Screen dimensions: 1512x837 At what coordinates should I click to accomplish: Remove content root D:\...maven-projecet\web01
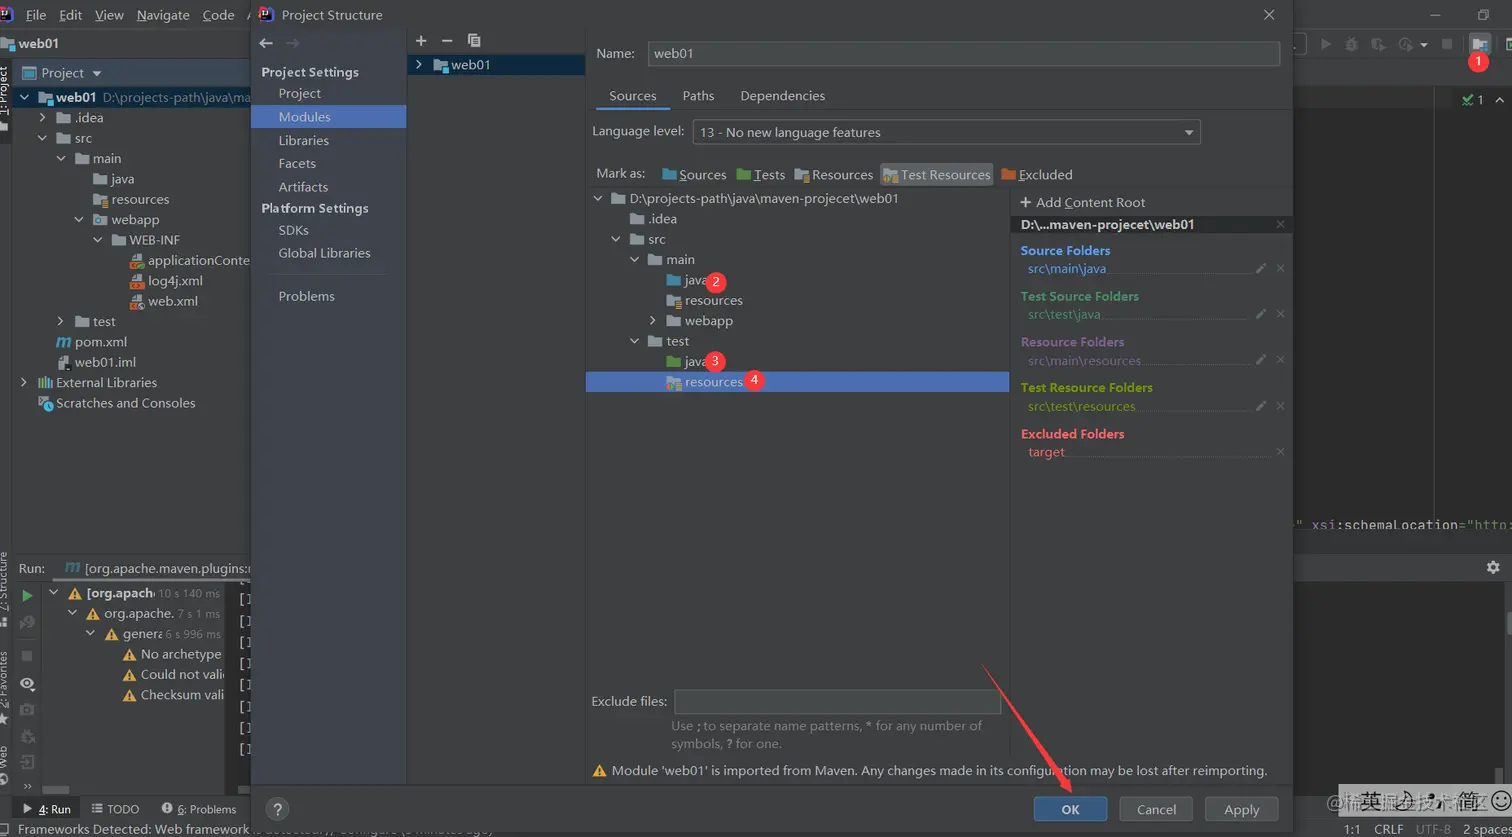pos(1280,224)
